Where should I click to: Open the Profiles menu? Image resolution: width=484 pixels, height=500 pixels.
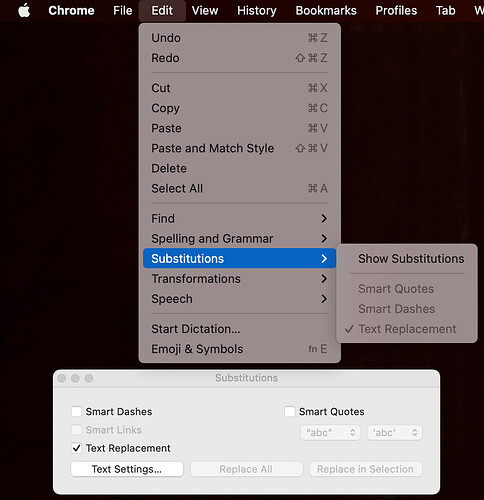click(x=396, y=11)
